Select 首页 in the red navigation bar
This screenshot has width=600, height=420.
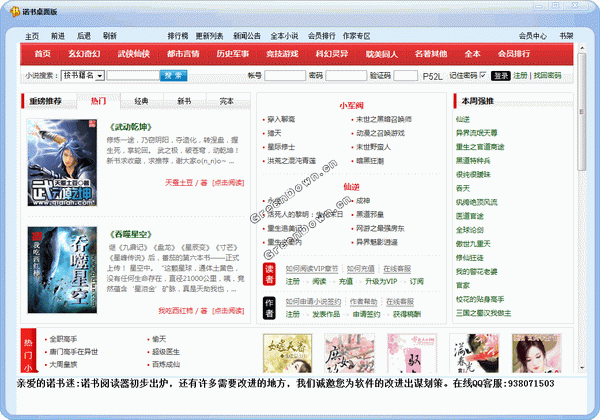[x=42, y=54]
